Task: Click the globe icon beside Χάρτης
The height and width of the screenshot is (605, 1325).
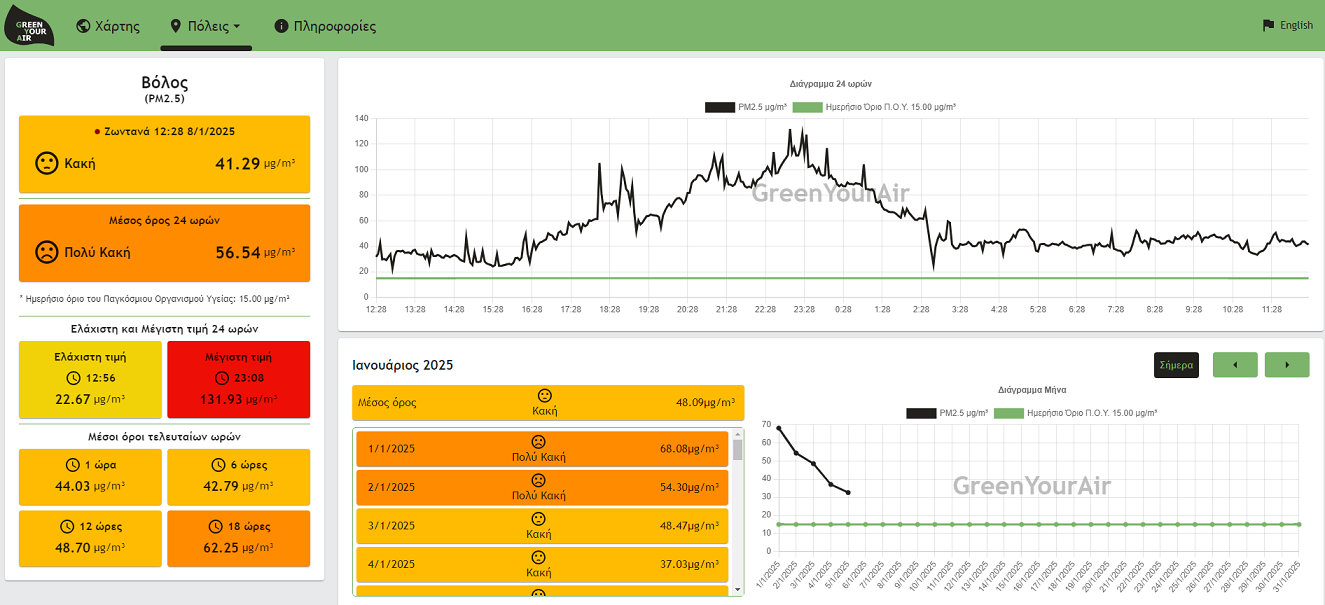Action: pyautogui.click(x=83, y=26)
